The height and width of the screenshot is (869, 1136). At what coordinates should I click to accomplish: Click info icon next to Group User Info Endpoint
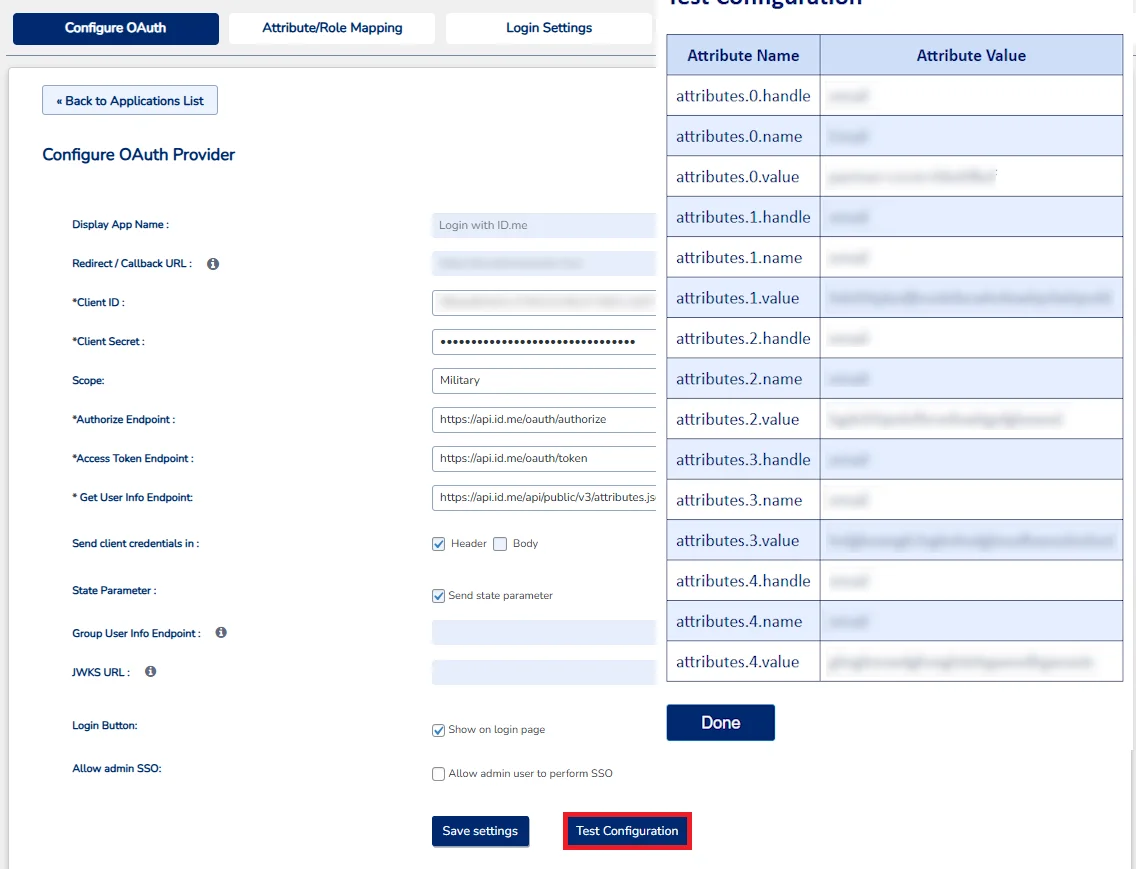[221, 633]
